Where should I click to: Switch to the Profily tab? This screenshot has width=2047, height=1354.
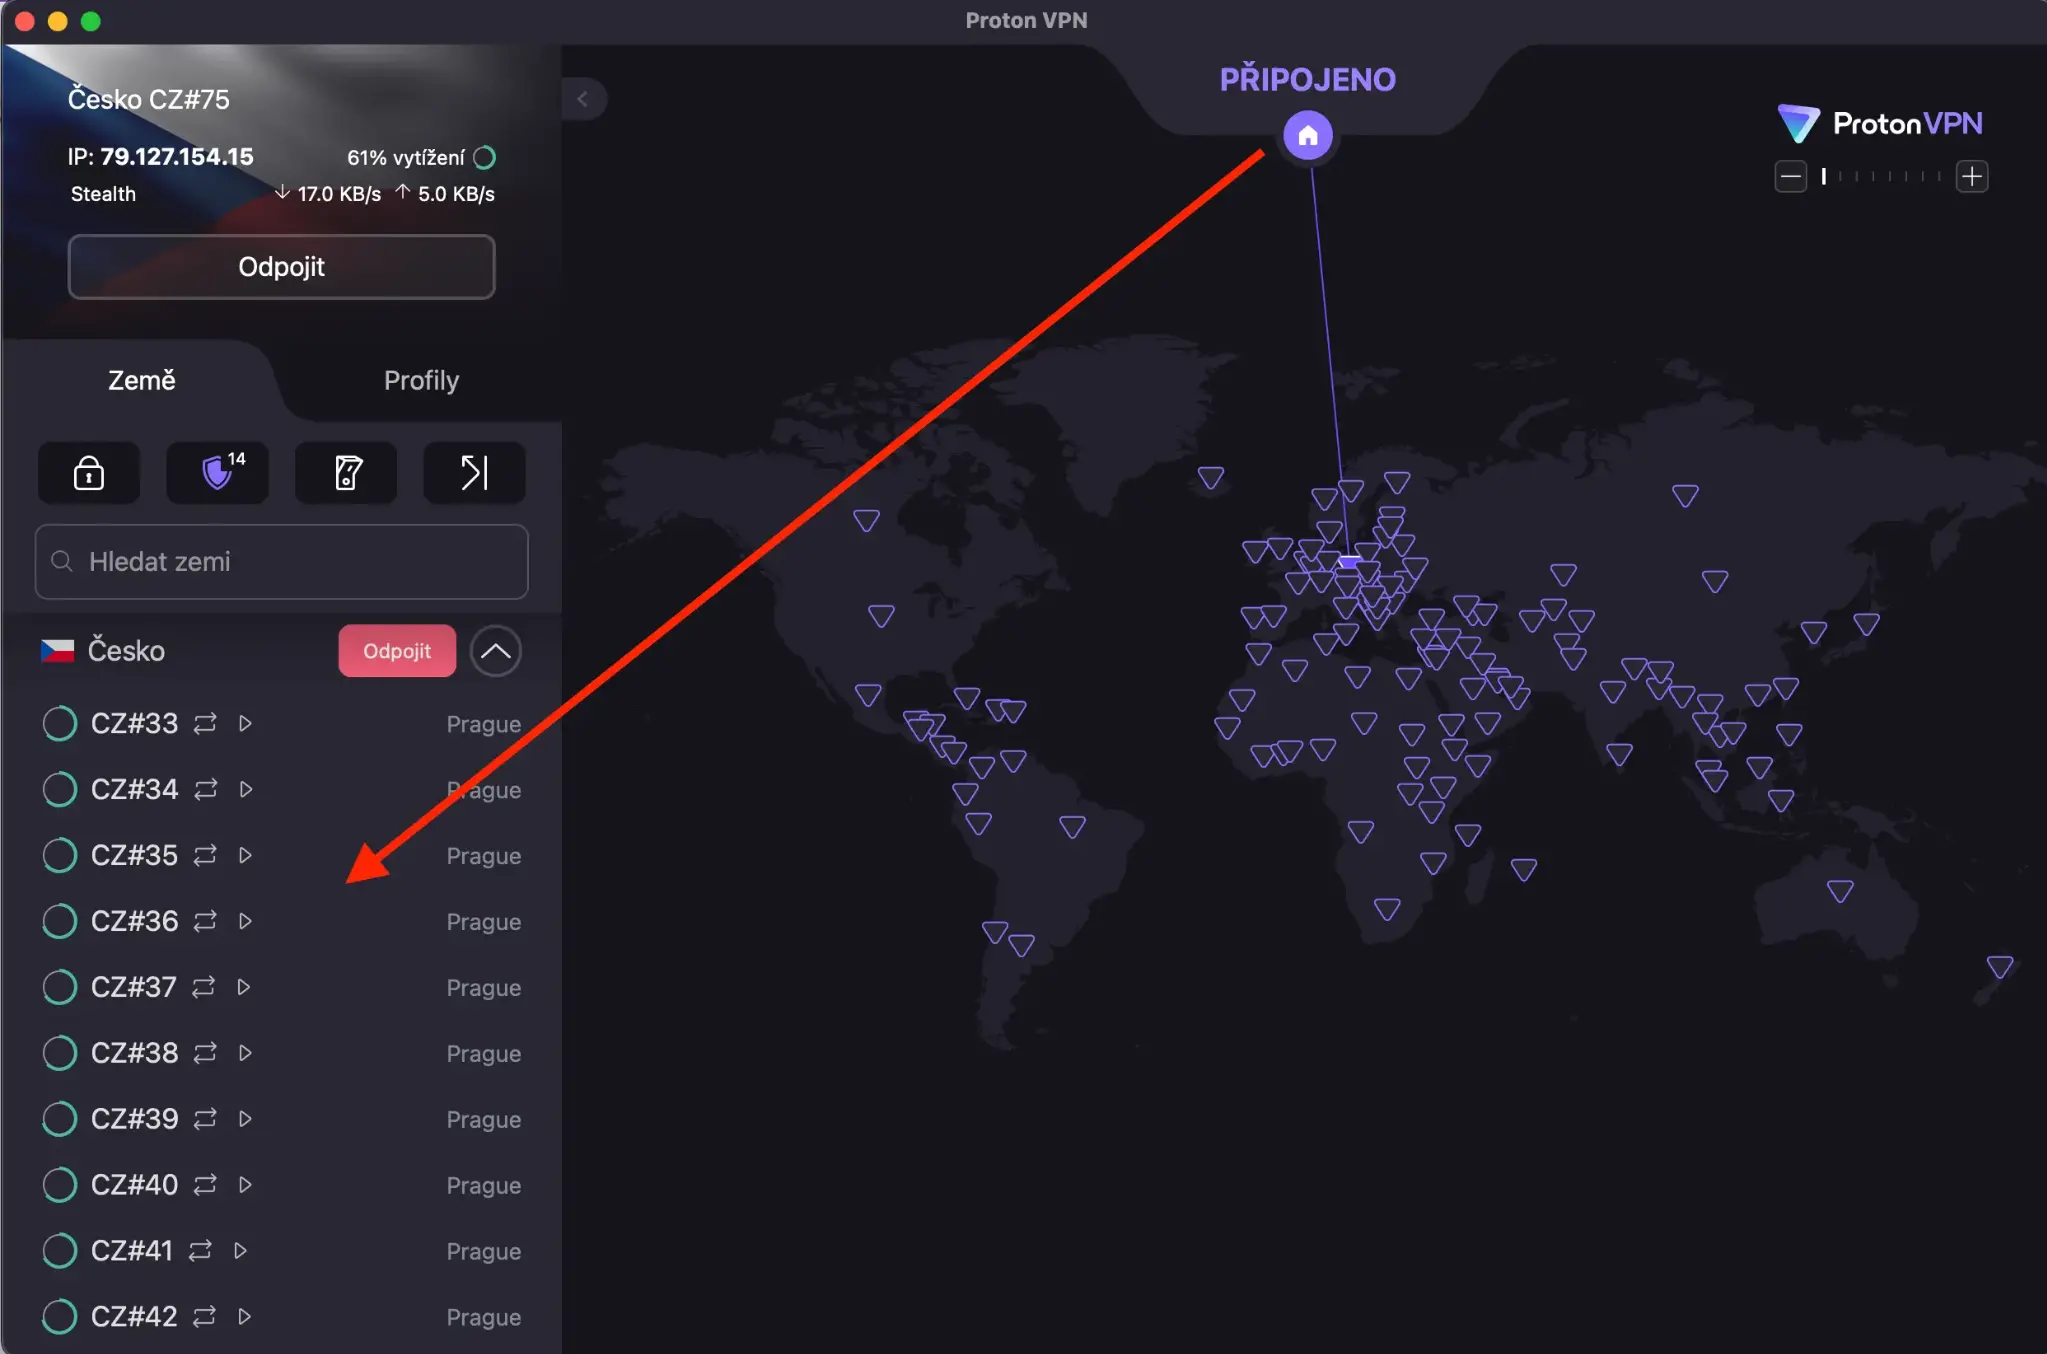pyautogui.click(x=421, y=380)
